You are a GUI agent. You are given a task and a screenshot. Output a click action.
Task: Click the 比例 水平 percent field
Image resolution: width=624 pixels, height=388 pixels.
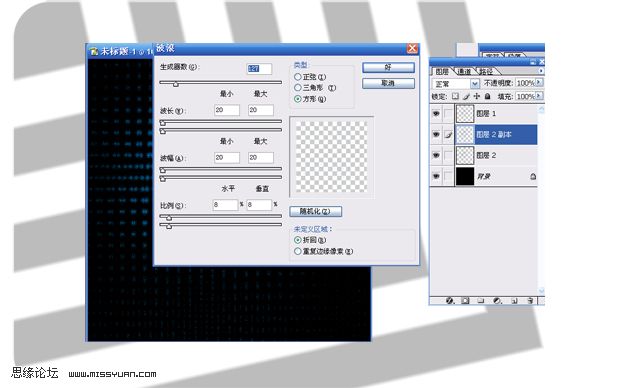(225, 205)
